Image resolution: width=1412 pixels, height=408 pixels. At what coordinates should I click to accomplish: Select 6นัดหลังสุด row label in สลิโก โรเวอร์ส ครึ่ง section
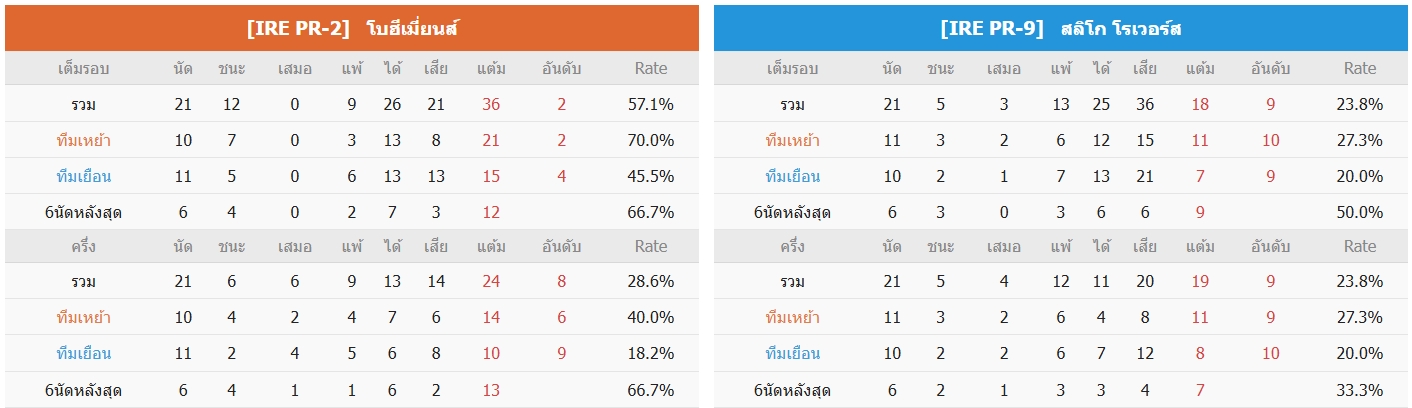792,390
